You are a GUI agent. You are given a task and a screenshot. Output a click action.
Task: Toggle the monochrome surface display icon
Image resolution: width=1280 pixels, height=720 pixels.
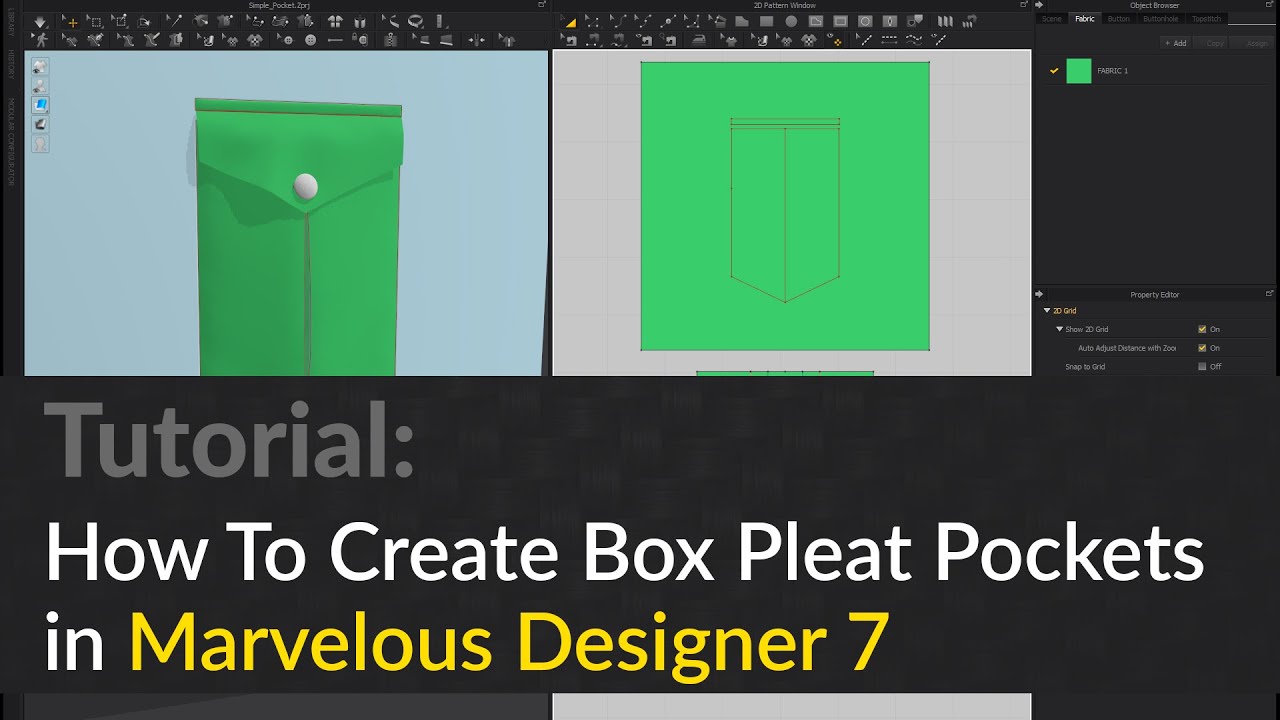[40, 124]
